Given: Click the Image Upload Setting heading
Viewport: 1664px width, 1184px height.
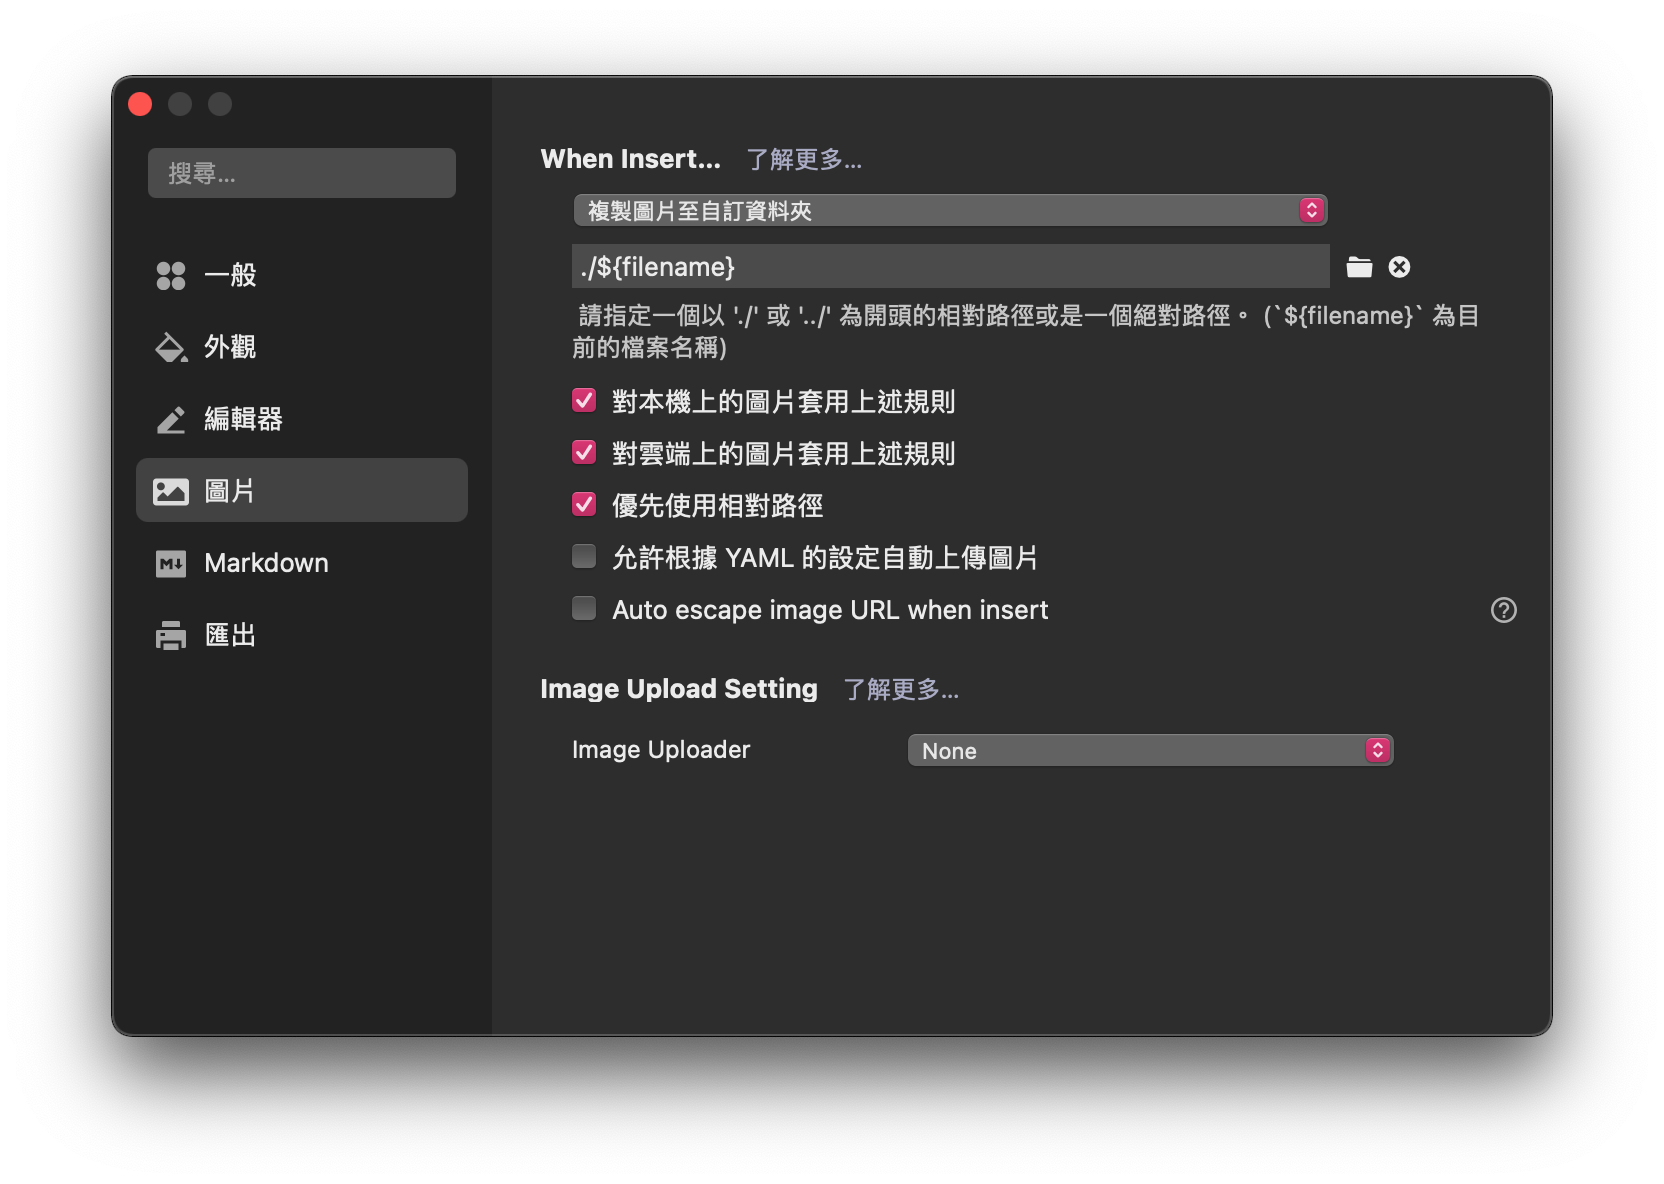Looking at the screenshot, I should (679, 689).
